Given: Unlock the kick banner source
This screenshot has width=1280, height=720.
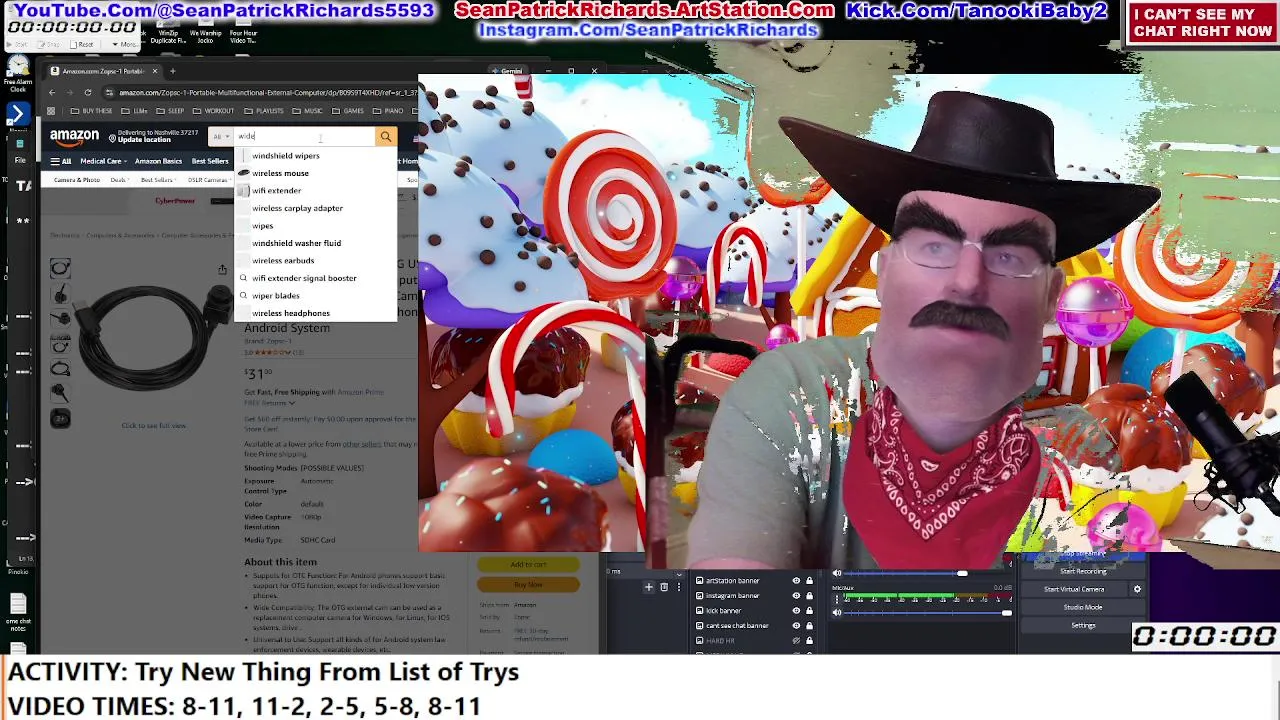Looking at the screenshot, I should point(809,610).
